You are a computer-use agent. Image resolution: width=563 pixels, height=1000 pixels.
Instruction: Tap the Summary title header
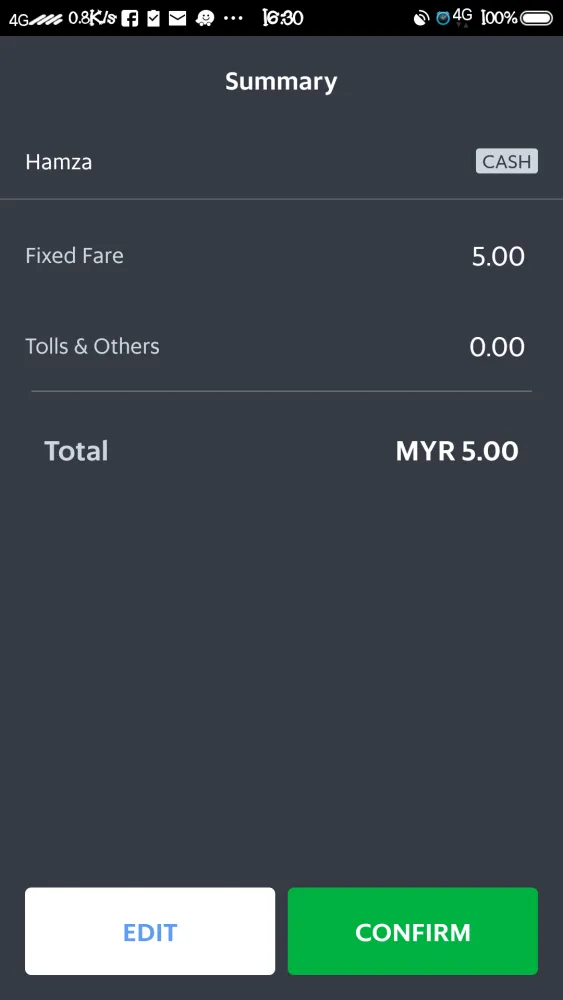pyautogui.click(x=281, y=82)
